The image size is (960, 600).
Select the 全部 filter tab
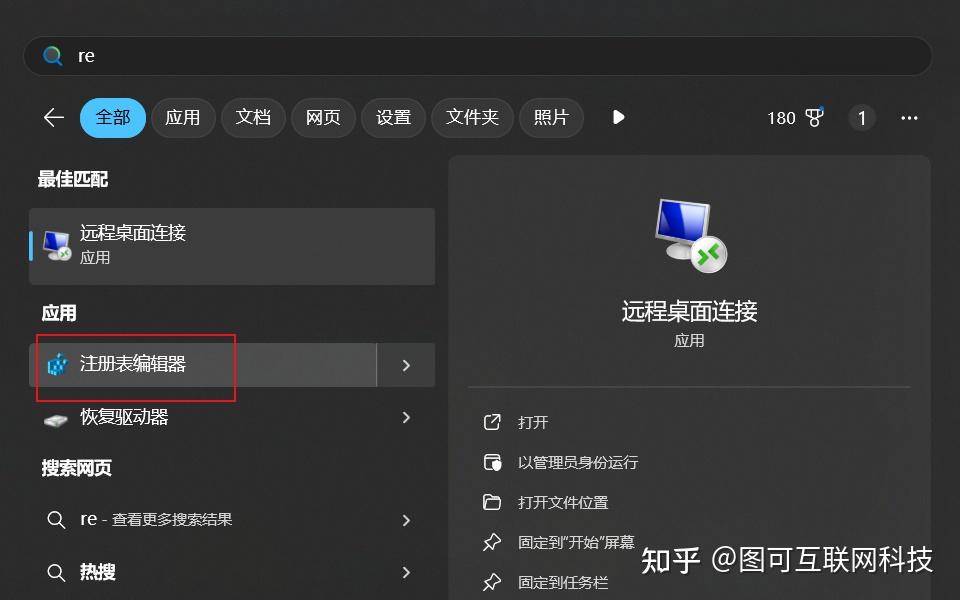coord(113,118)
